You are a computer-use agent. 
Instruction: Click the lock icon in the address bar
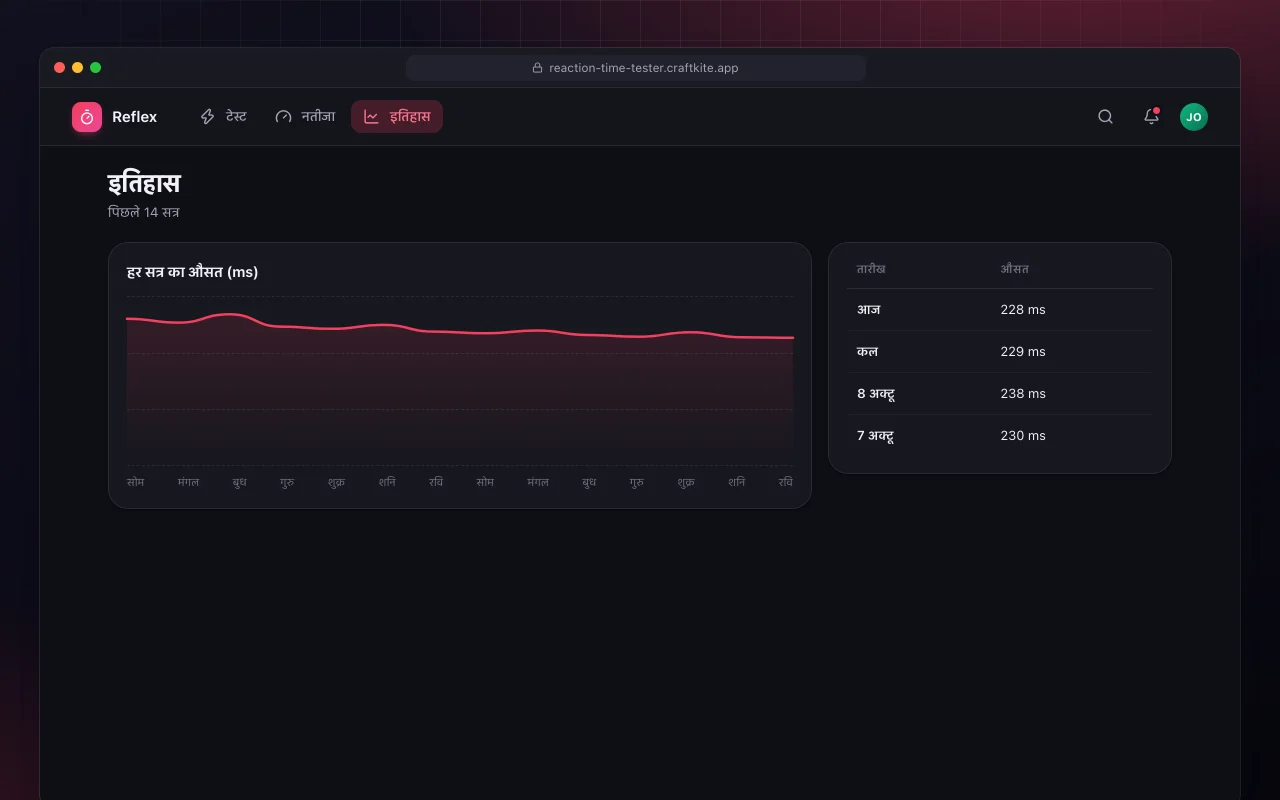tap(537, 68)
